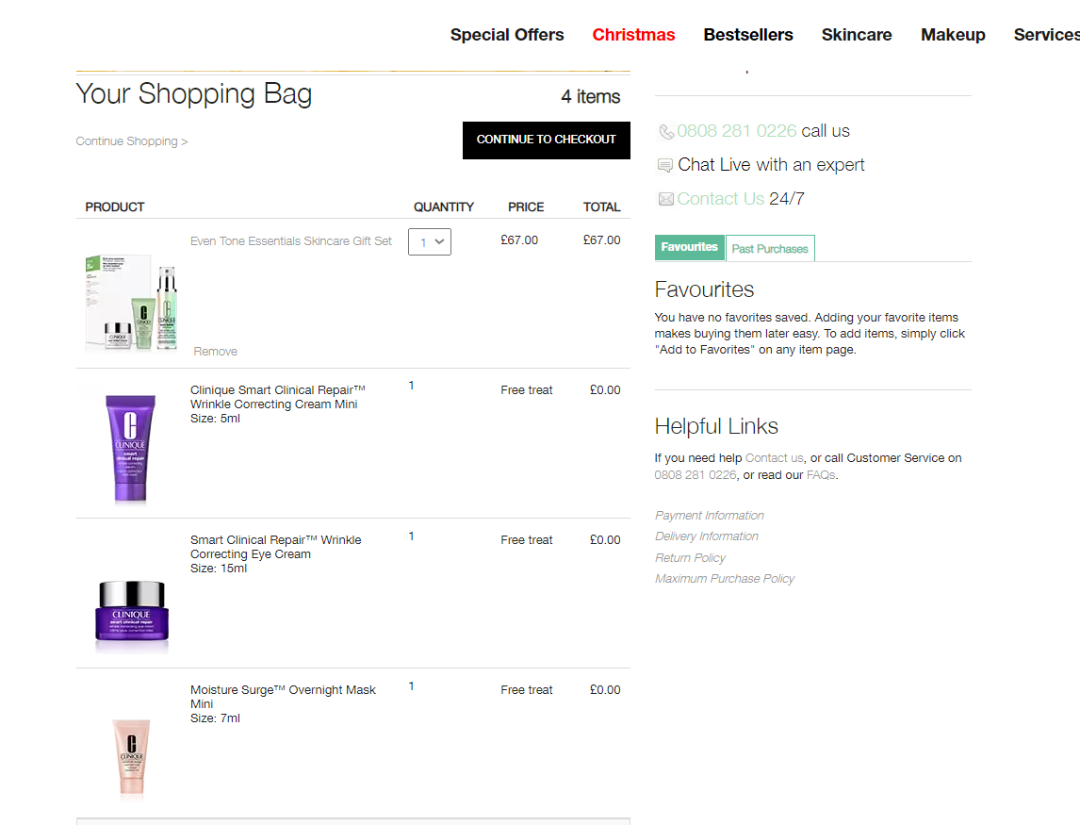Open the Skincare menu

coord(856,35)
